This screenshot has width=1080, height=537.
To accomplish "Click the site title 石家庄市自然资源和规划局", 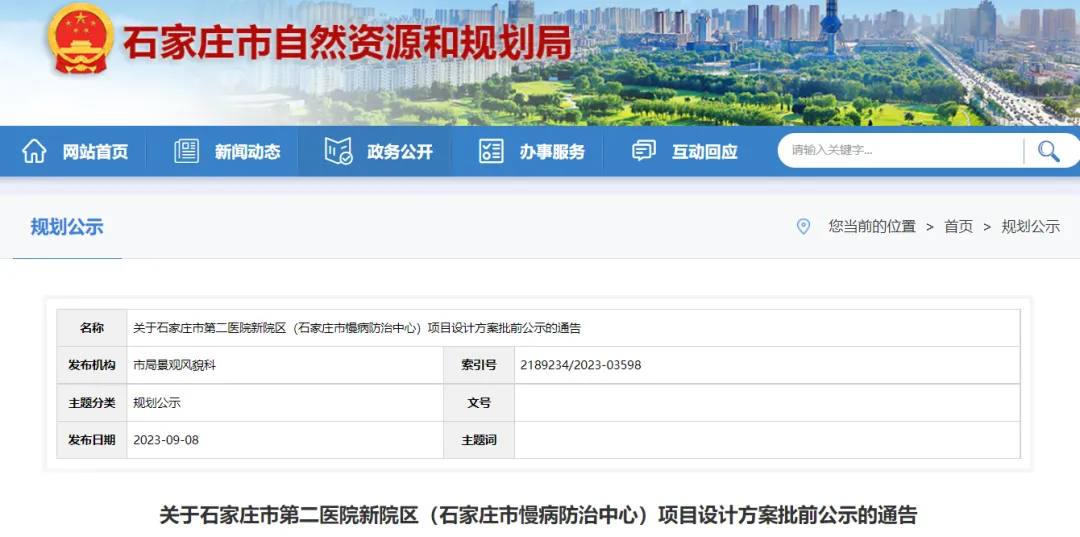I will pyautogui.click(x=347, y=43).
